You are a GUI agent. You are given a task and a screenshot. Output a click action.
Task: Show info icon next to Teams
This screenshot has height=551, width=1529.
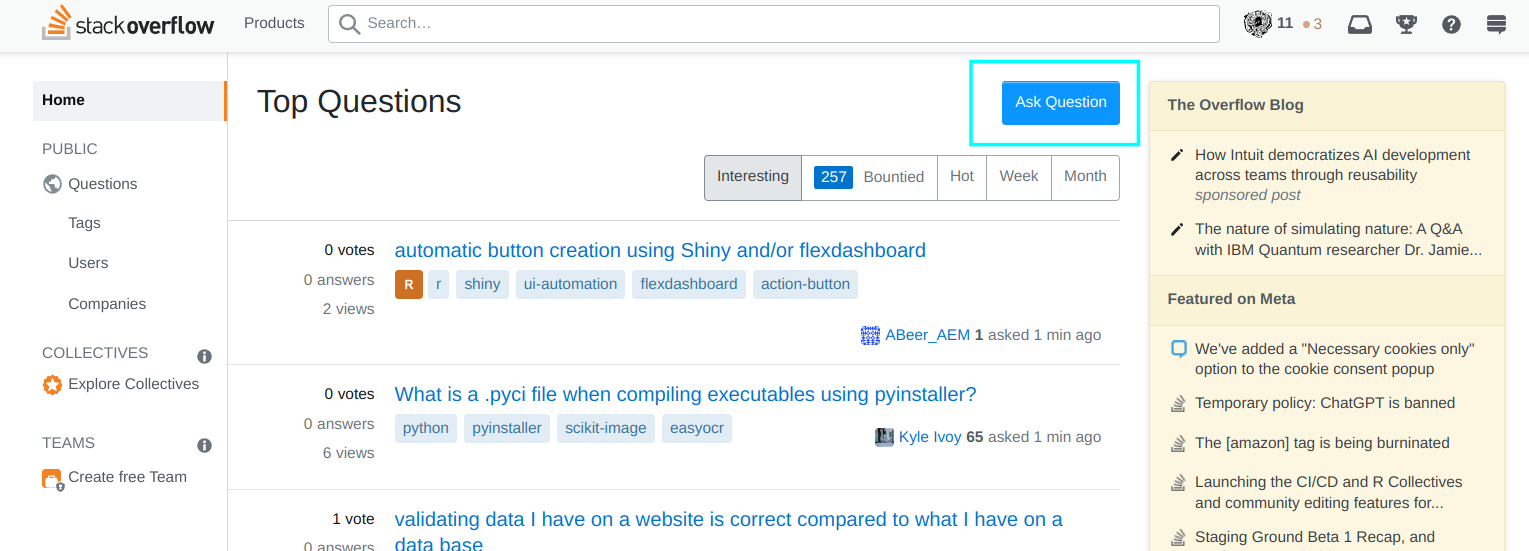(204, 446)
